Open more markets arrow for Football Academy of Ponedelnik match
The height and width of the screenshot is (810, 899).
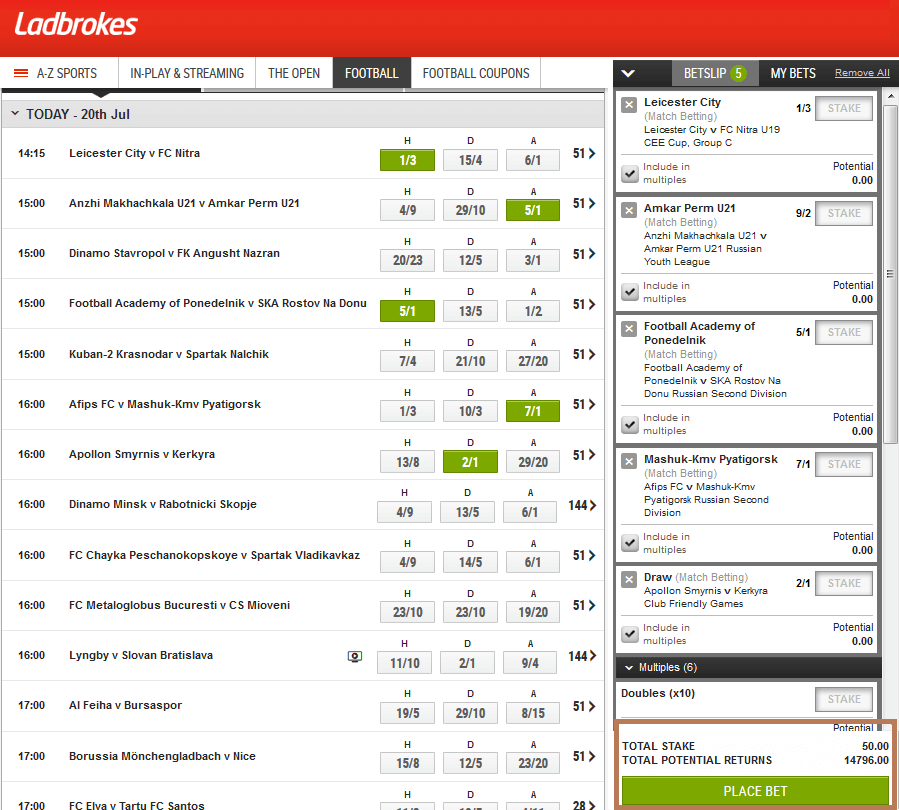[x=592, y=304]
